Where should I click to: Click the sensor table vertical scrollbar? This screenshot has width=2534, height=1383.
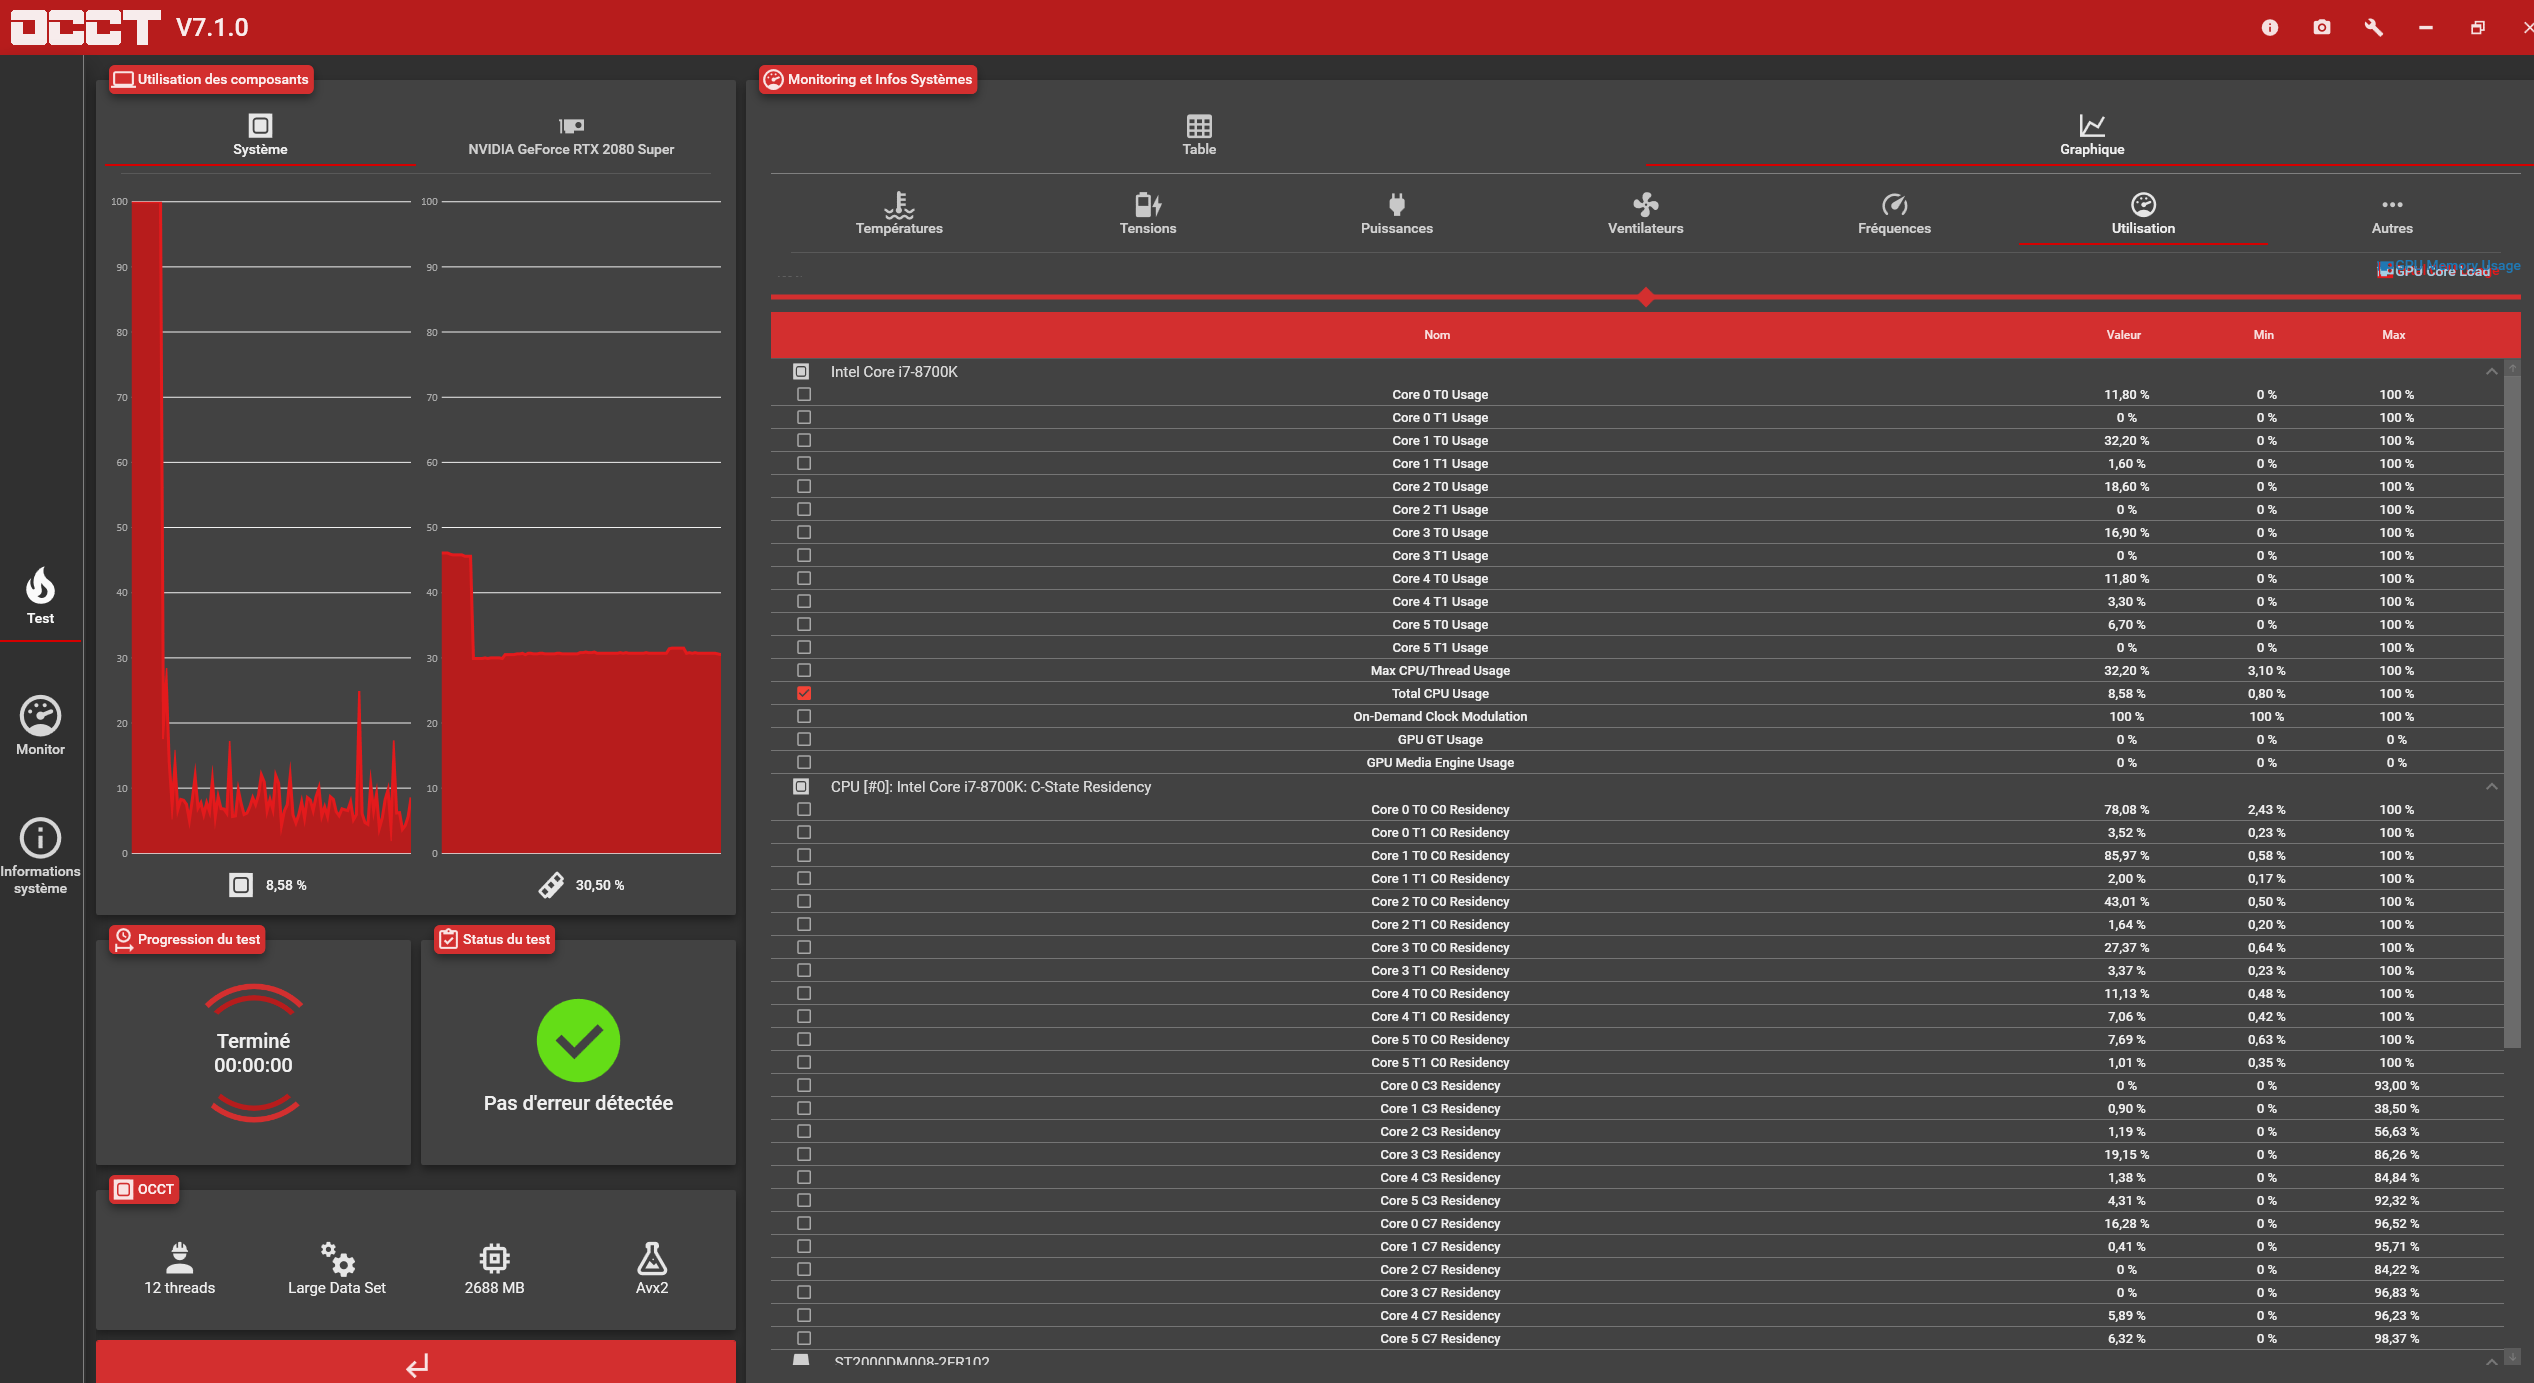point(2512,712)
